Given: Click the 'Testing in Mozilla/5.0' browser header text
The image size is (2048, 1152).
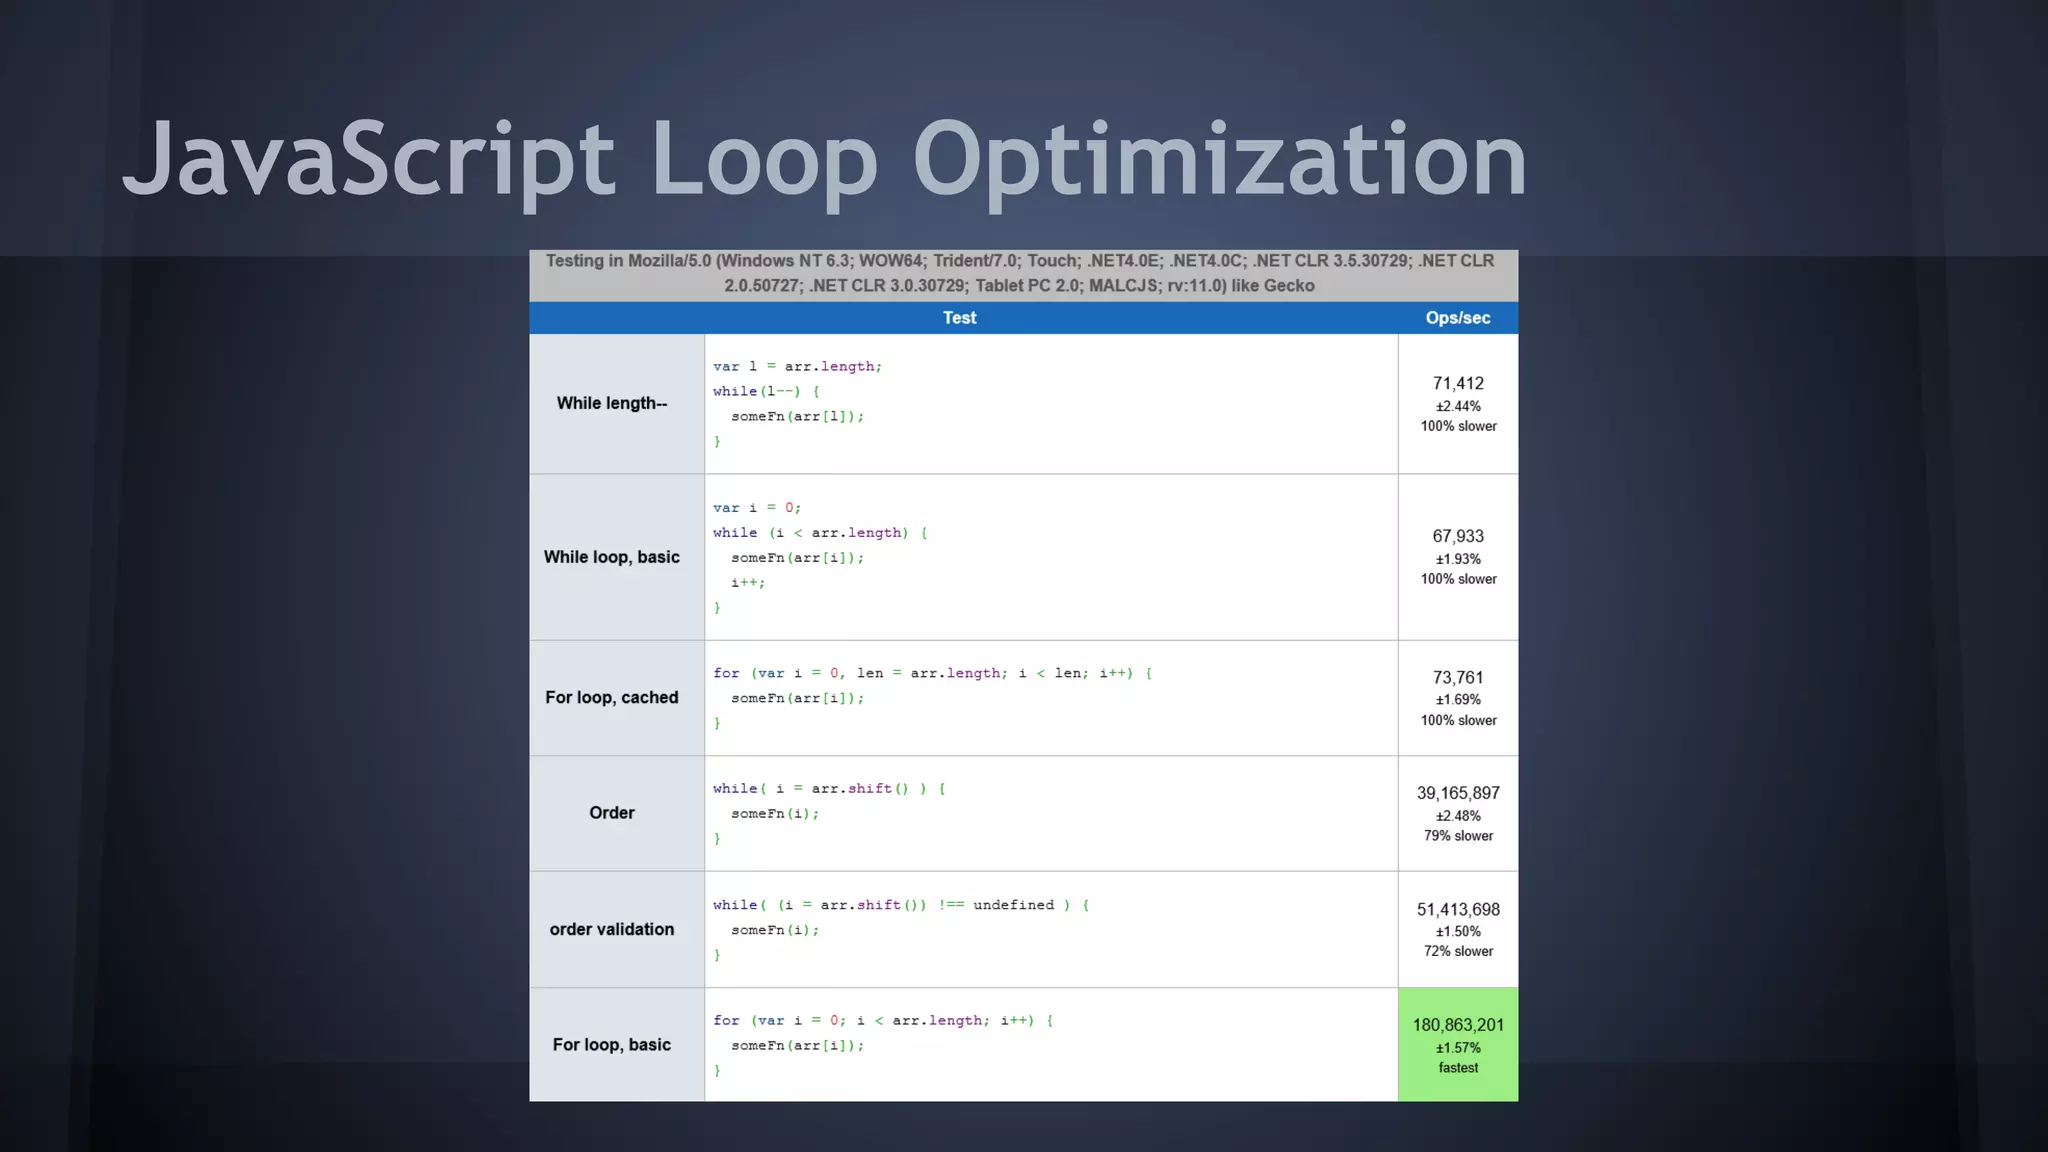Looking at the screenshot, I should tap(1020, 273).
